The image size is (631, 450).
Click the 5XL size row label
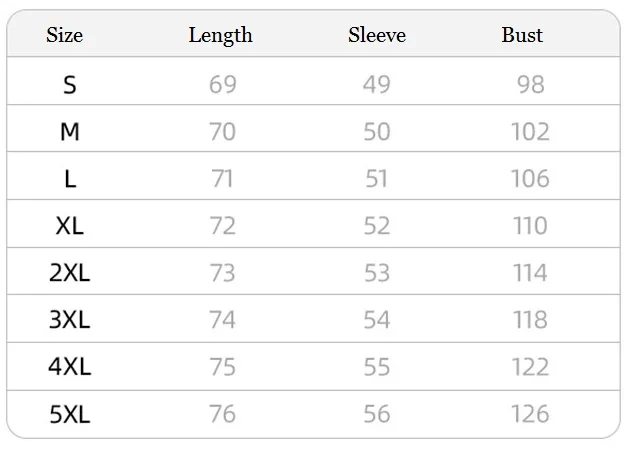tap(70, 414)
